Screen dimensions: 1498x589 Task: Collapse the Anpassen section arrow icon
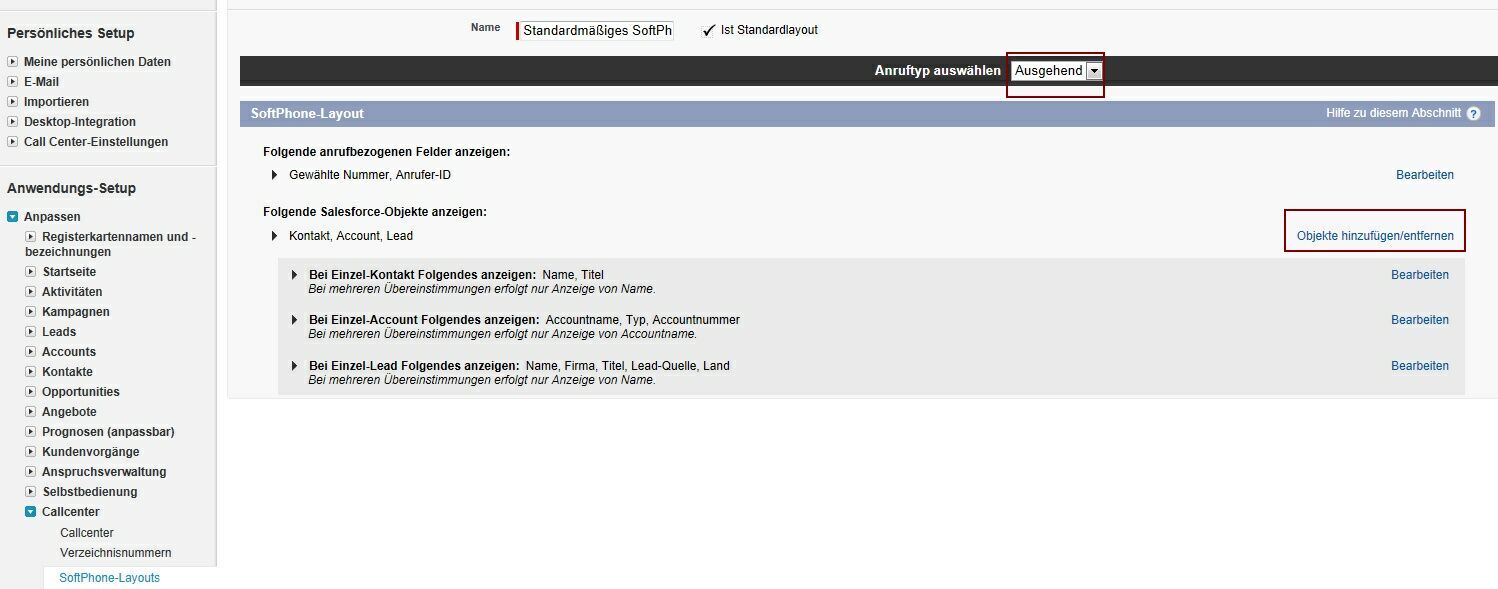tap(13, 217)
